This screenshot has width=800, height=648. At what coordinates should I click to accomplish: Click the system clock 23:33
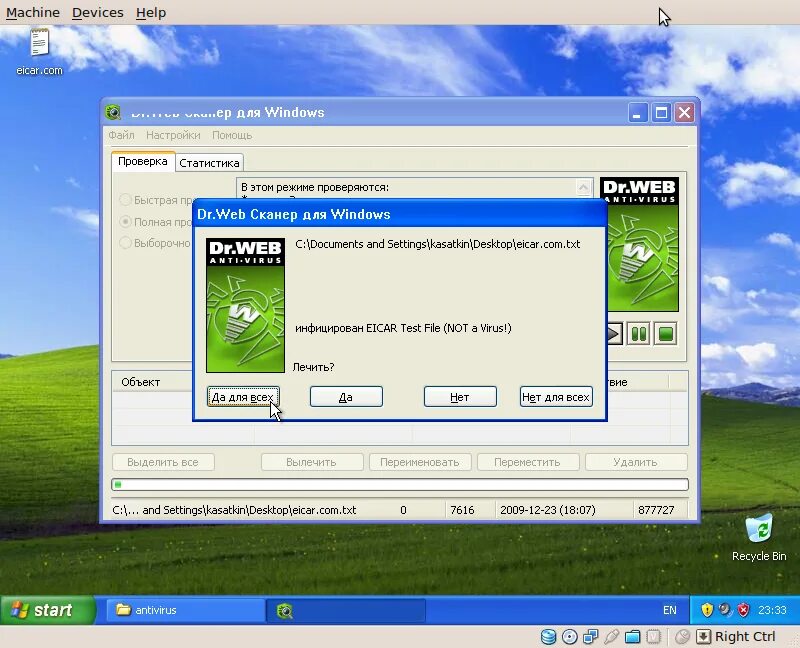(772, 610)
